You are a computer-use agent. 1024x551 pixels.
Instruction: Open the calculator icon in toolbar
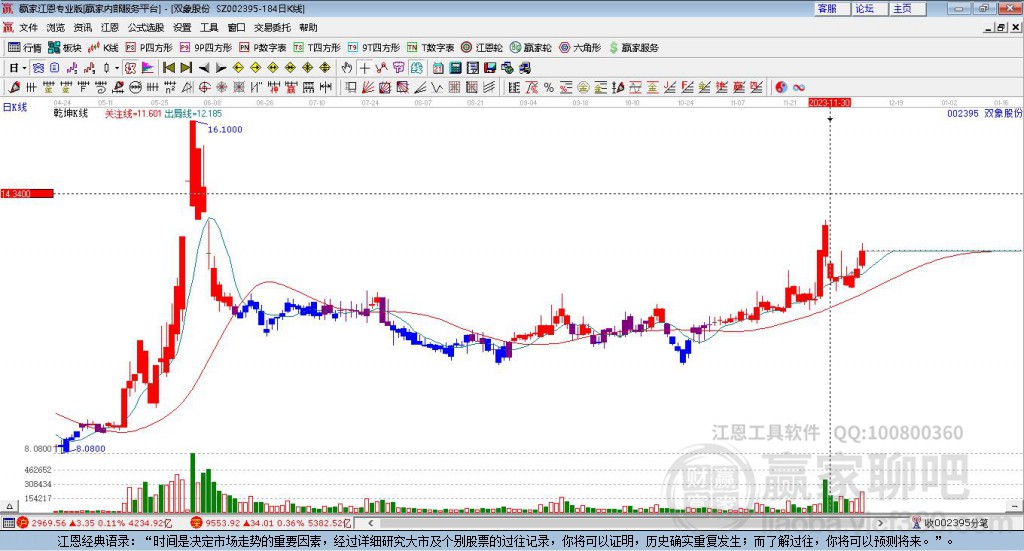455,68
